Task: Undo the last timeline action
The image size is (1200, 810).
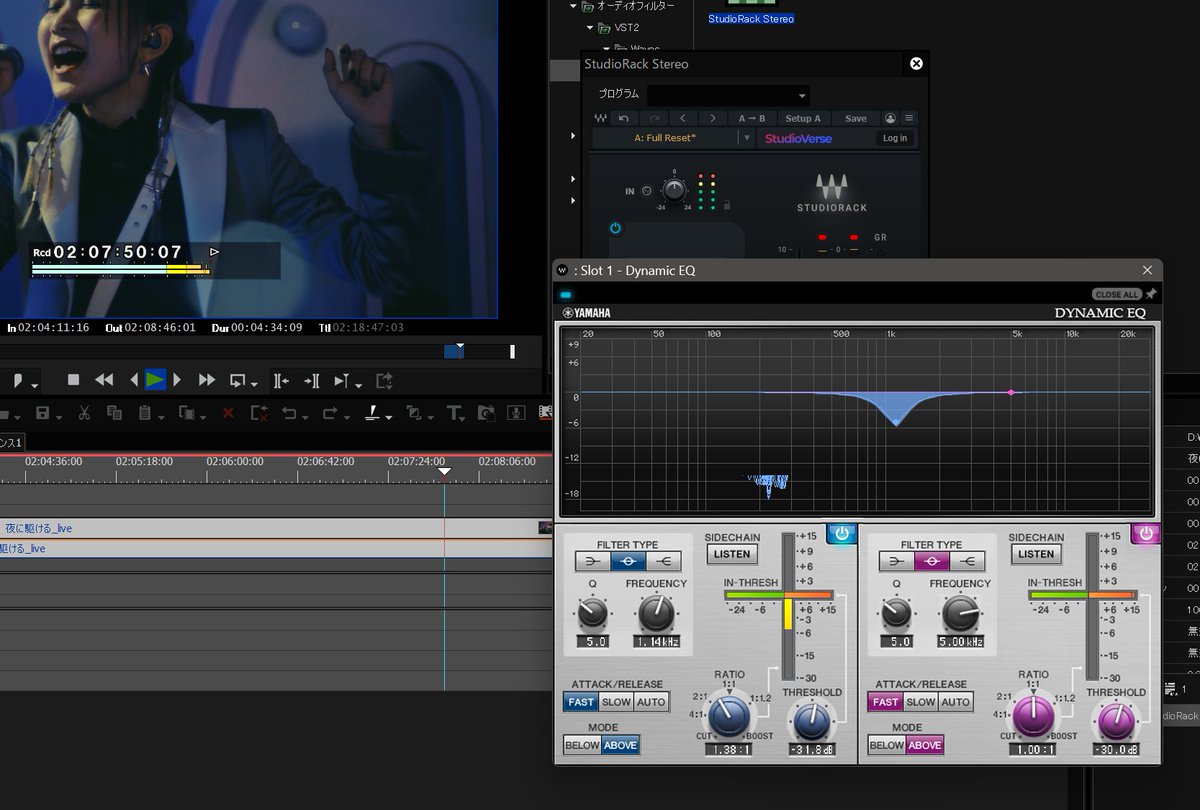Action: point(289,413)
